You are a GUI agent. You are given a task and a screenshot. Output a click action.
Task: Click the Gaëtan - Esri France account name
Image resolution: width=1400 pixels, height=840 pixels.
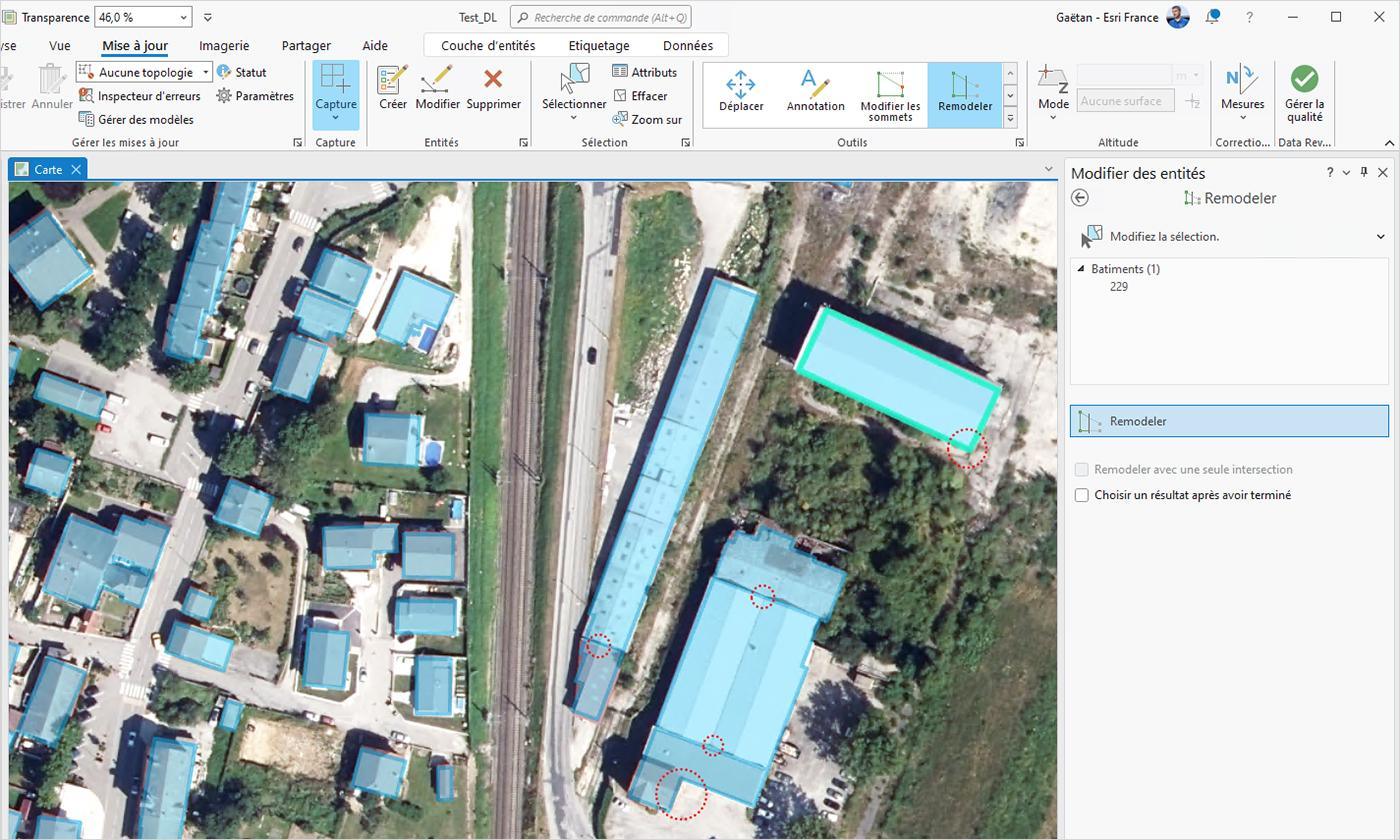tap(1107, 17)
